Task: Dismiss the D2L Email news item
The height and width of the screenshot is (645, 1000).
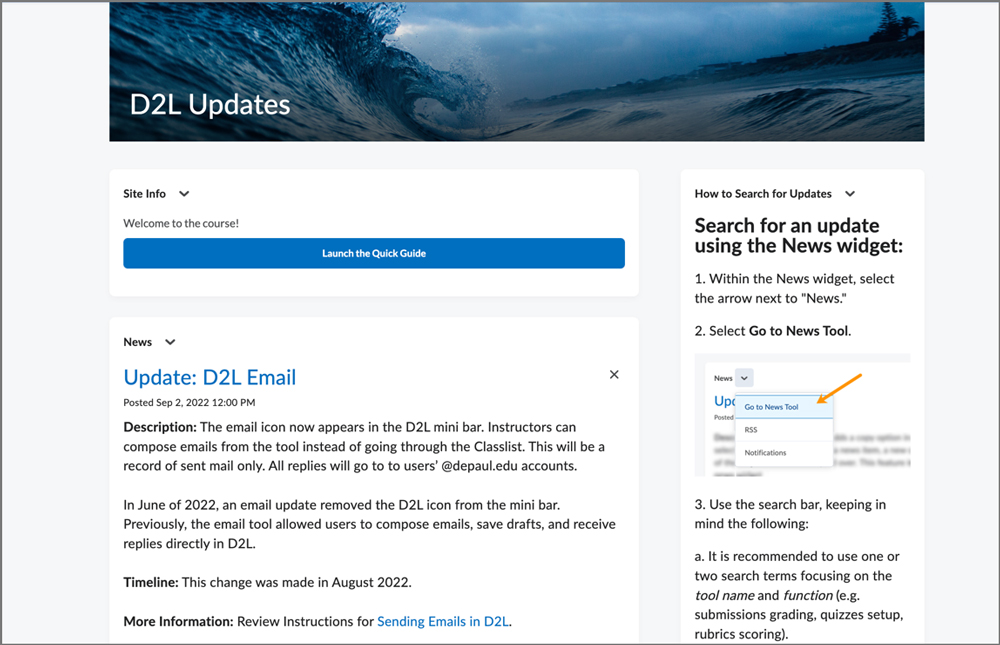Action: [614, 374]
